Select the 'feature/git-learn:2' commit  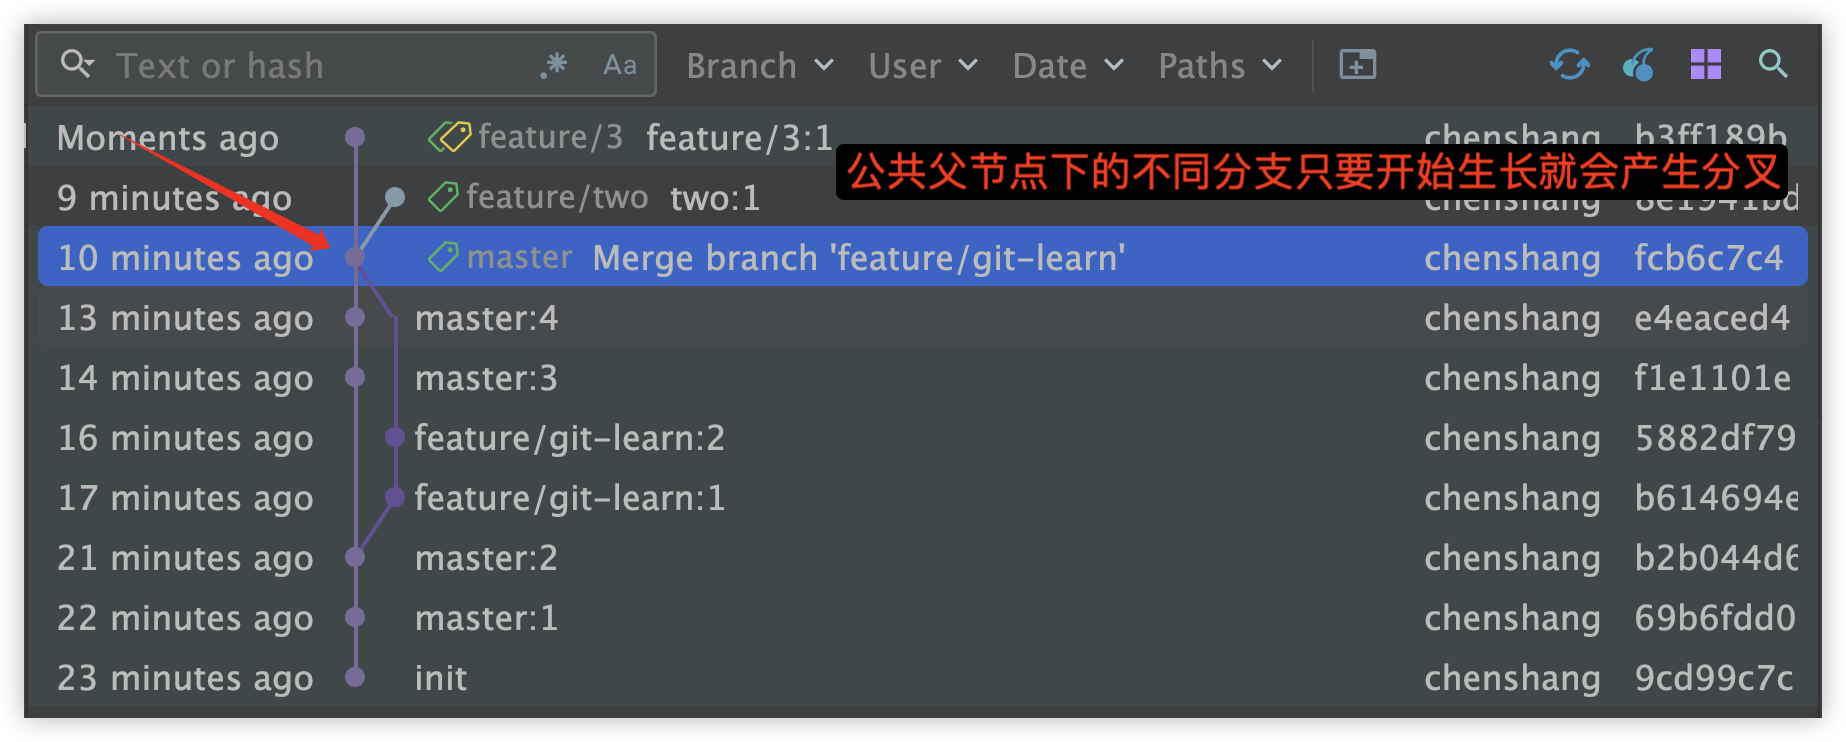pyautogui.click(x=569, y=438)
